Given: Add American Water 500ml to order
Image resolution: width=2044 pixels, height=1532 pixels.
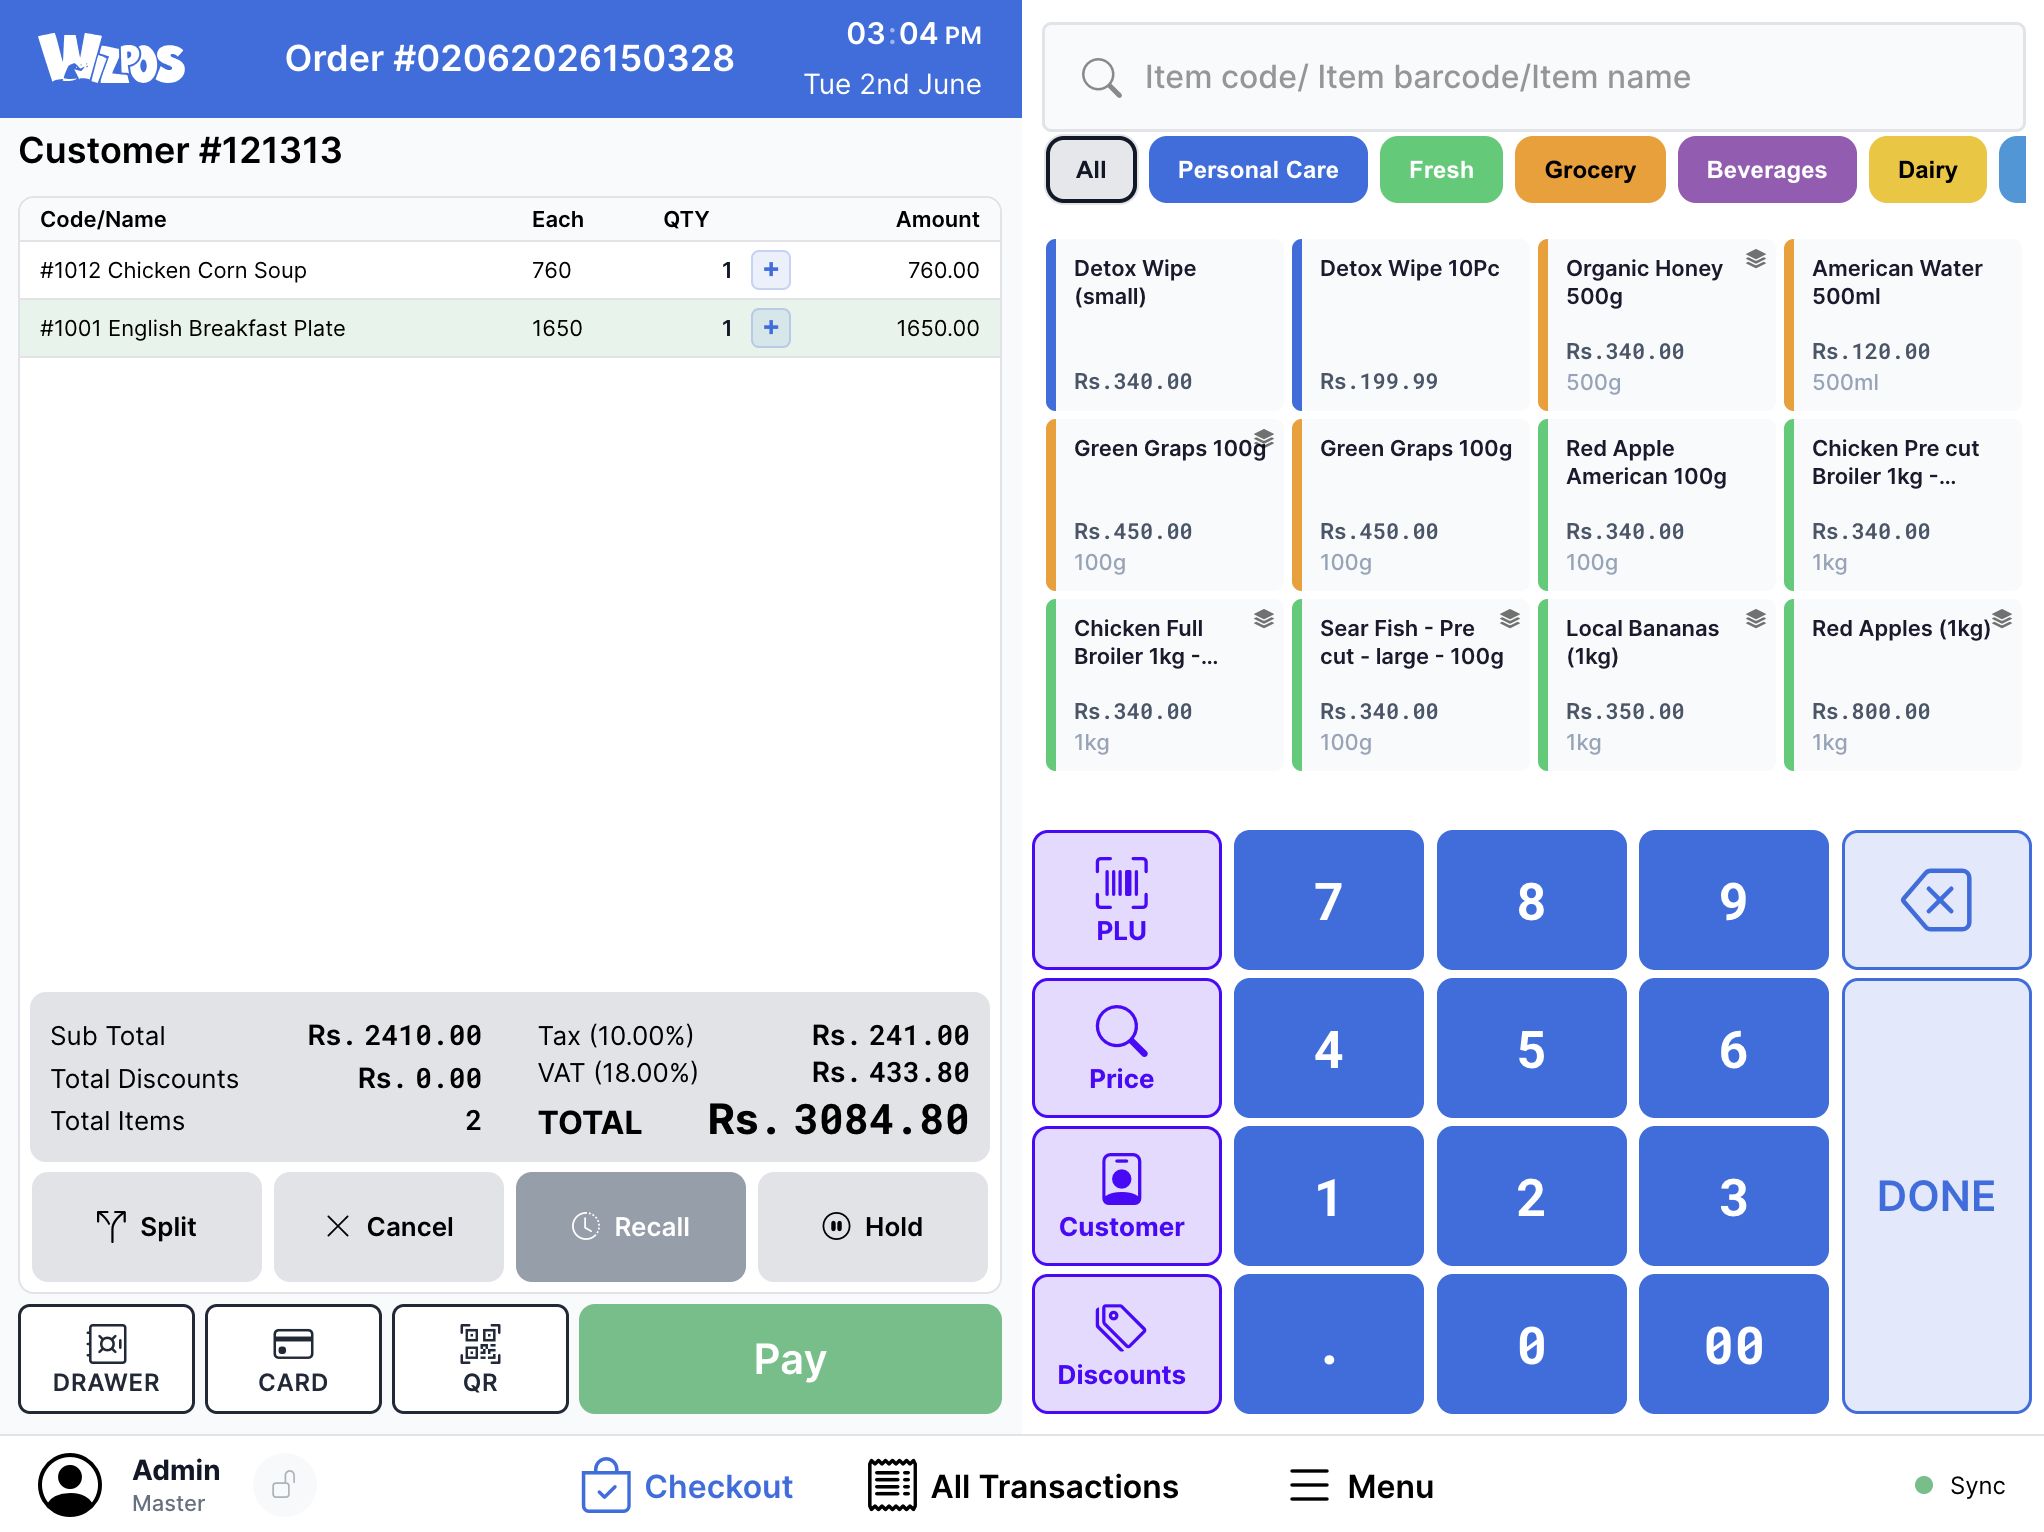Looking at the screenshot, I should (1902, 324).
